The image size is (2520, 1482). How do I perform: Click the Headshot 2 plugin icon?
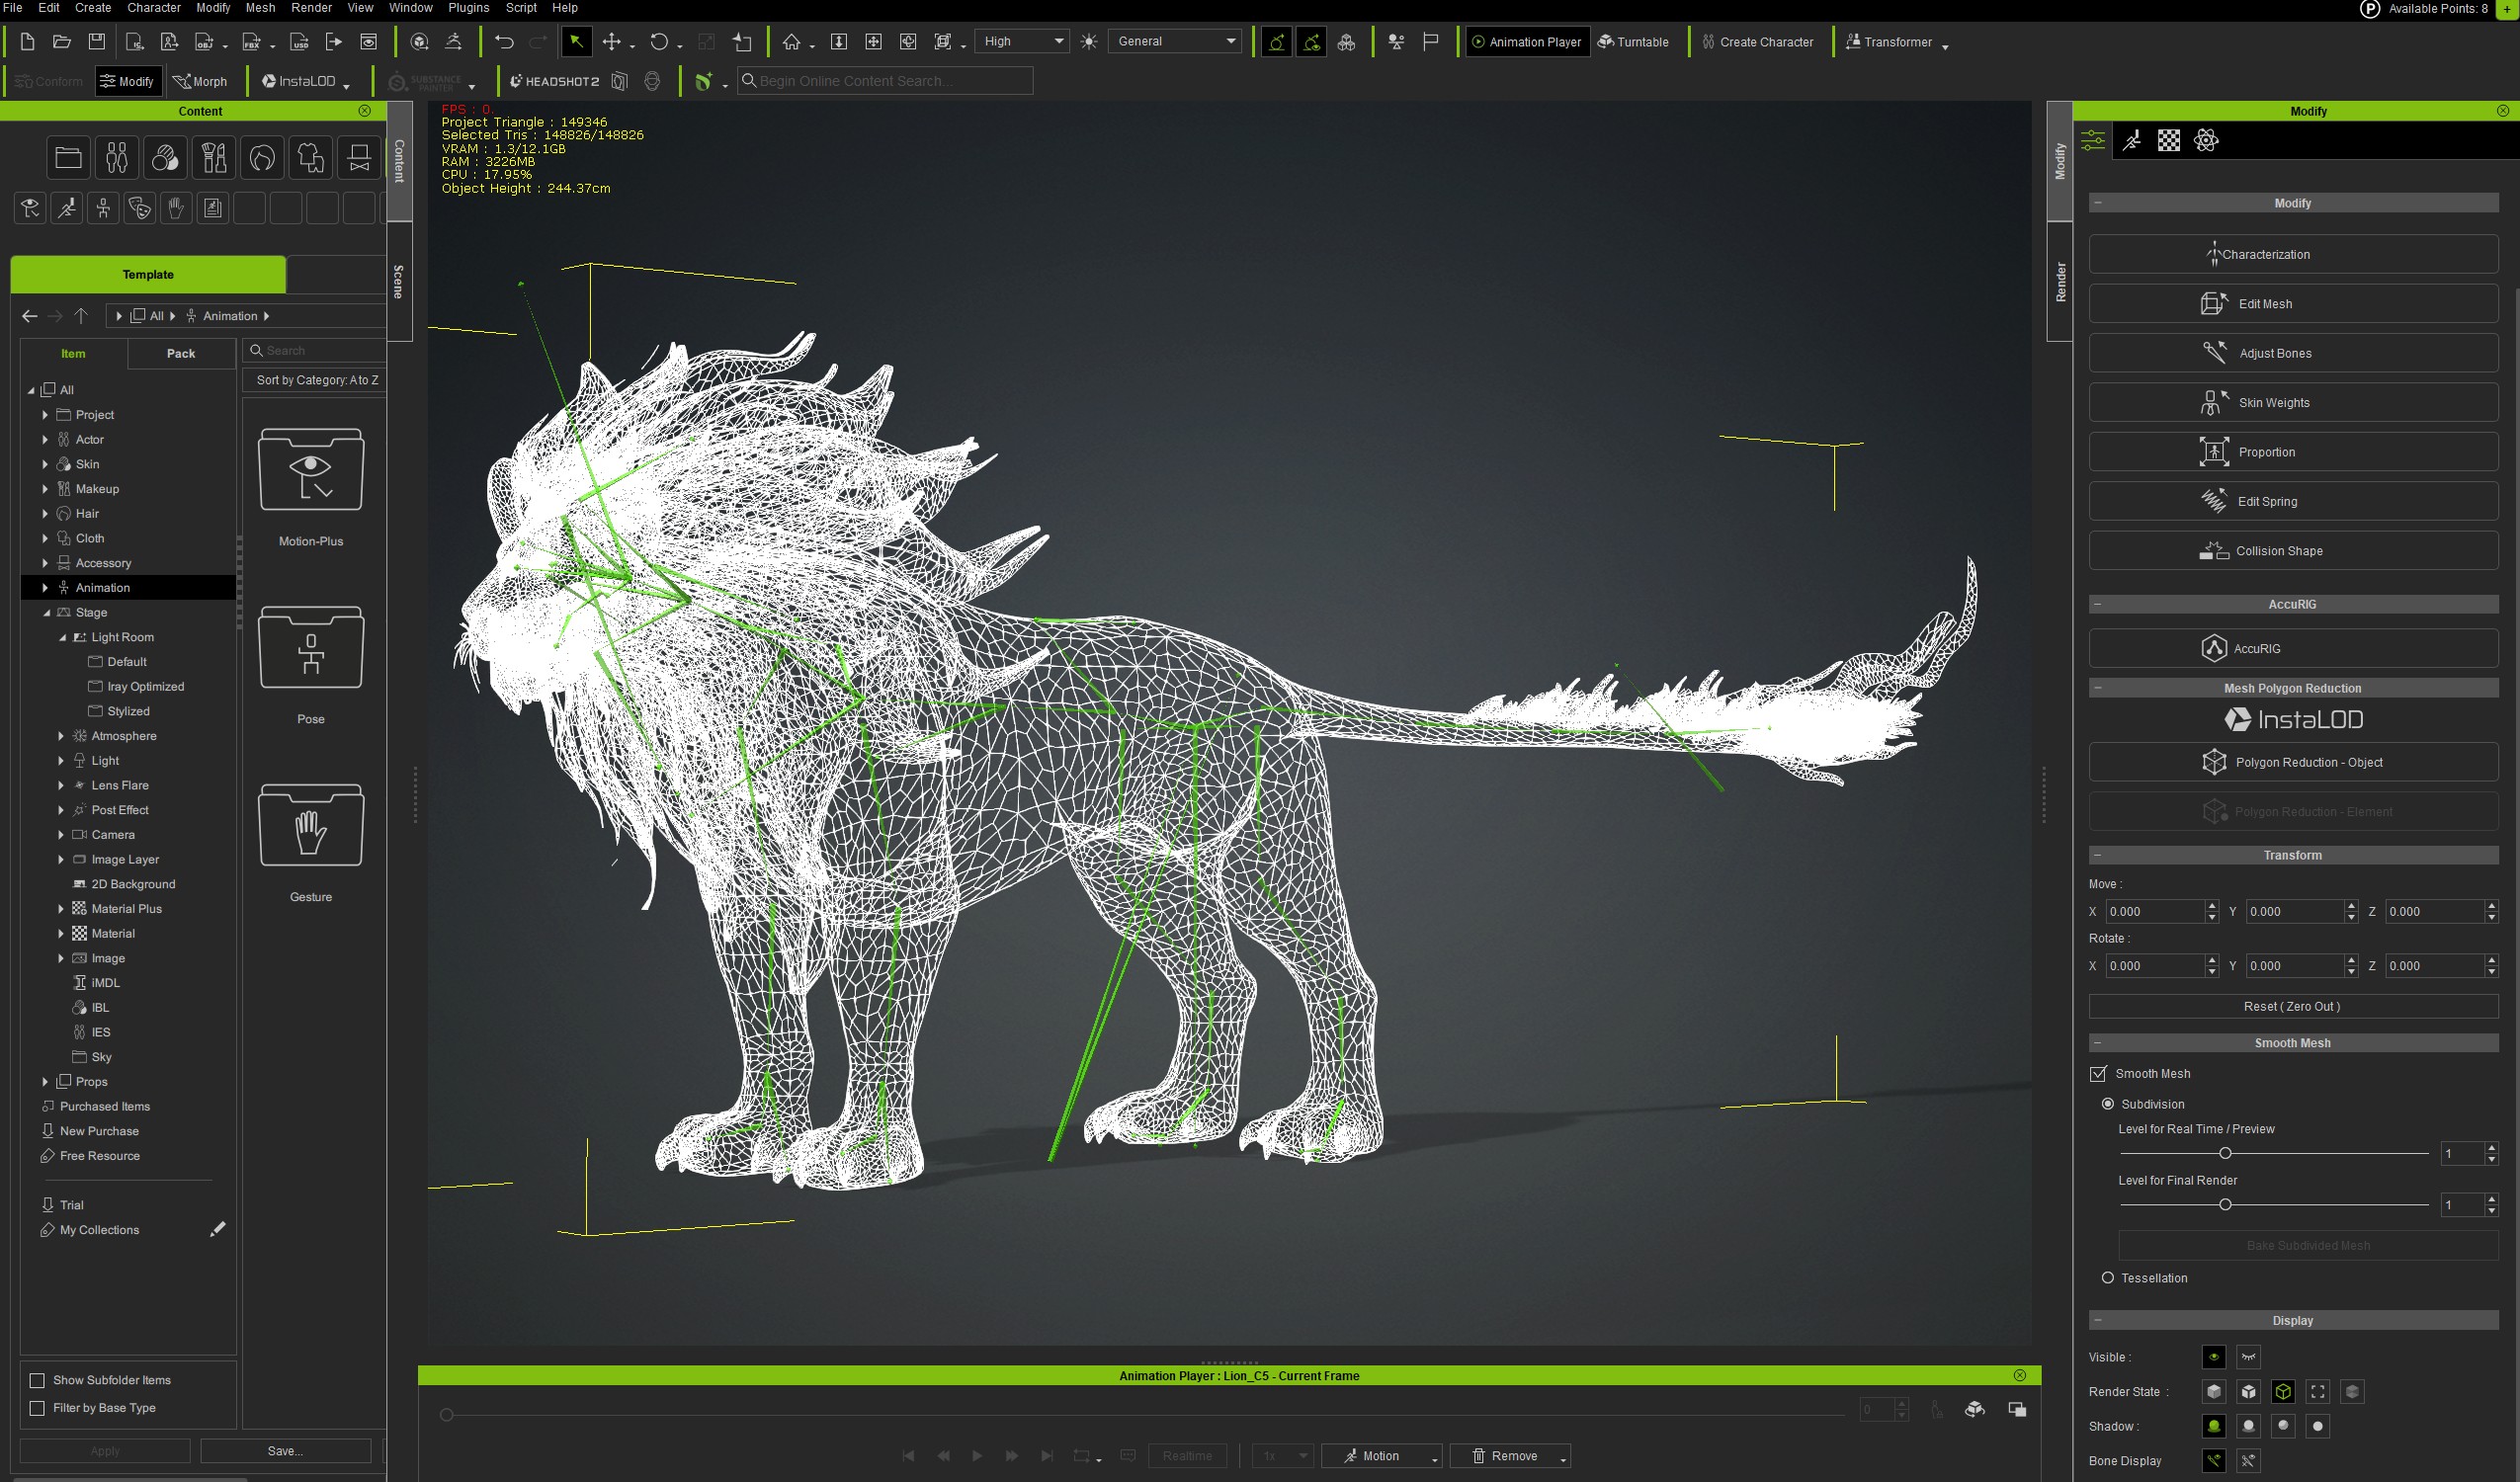point(554,81)
